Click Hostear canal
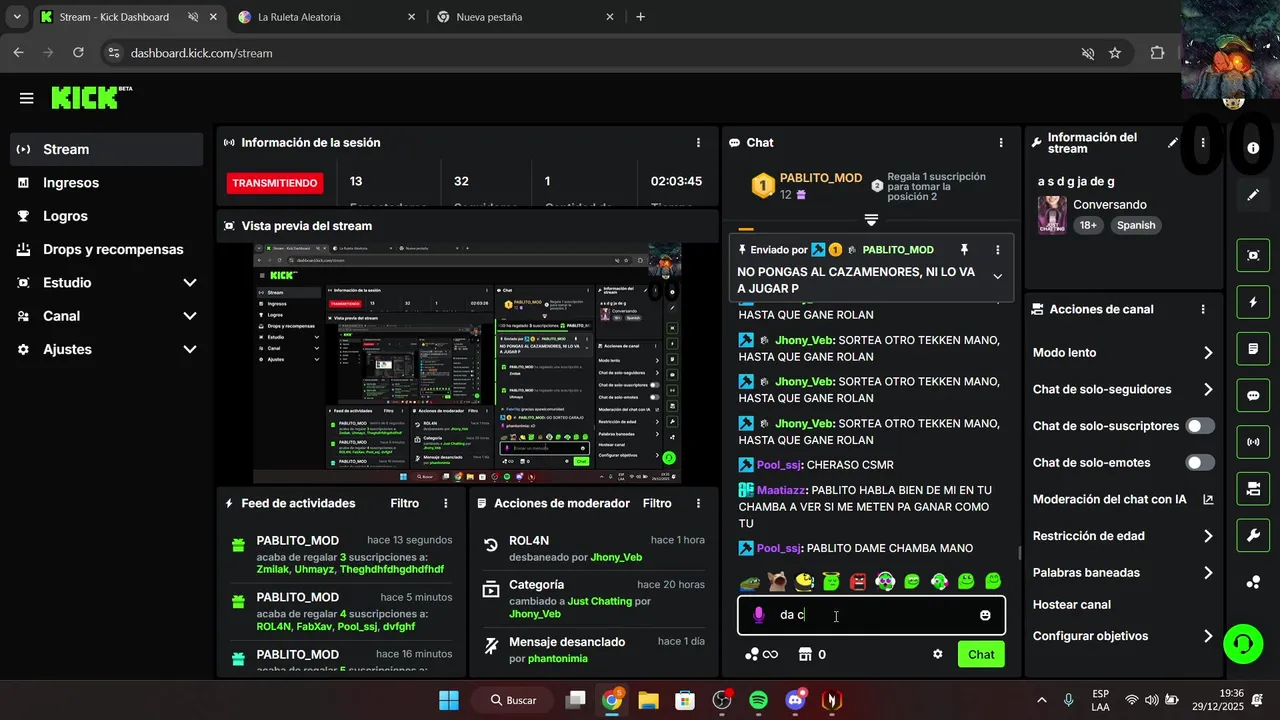Image resolution: width=1280 pixels, height=720 pixels. pos(1071,605)
